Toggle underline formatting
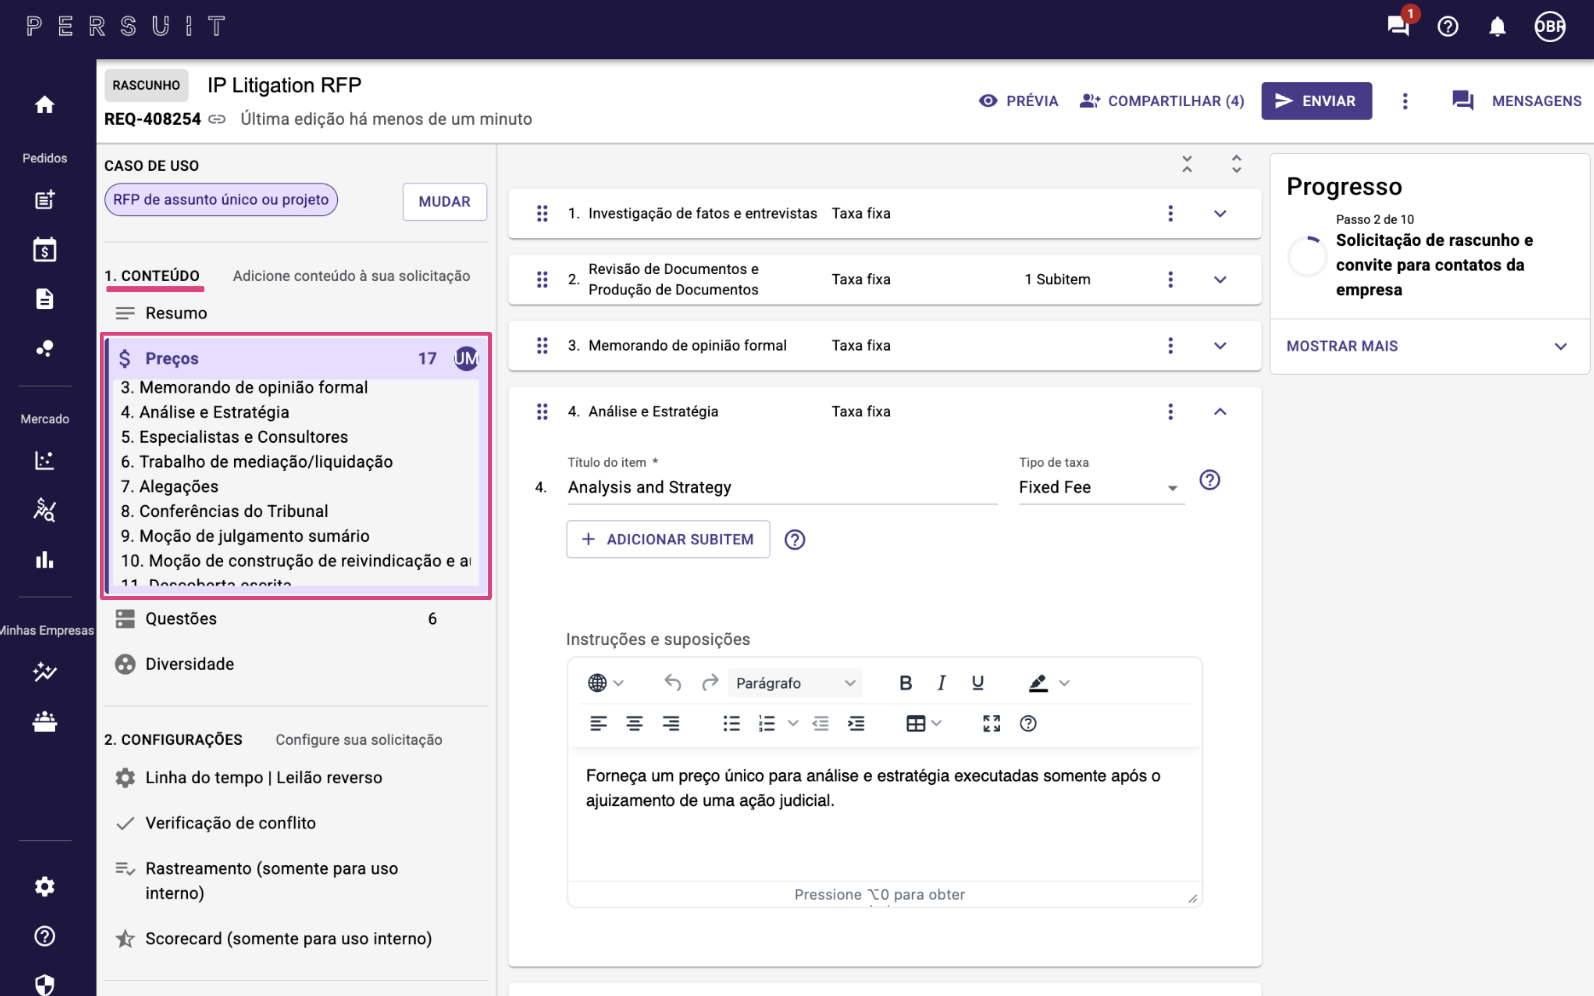The width and height of the screenshot is (1594, 996). (978, 683)
